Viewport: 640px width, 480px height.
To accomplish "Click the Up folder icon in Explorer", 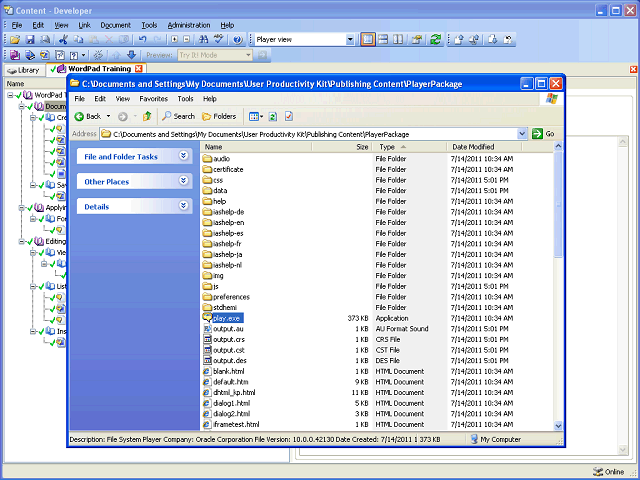I will (x=147, y=116).
